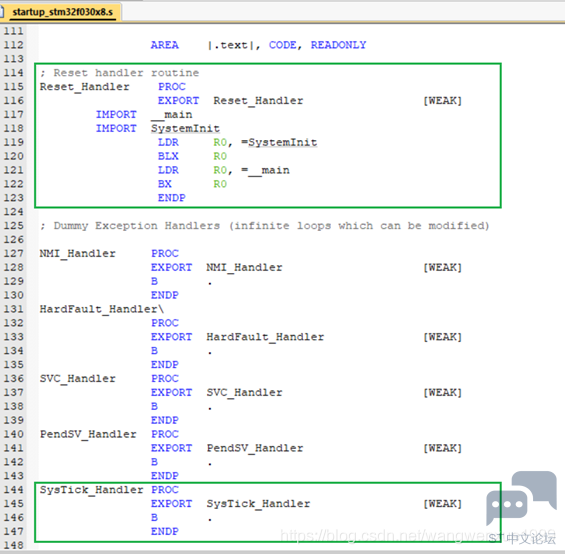Screen dimensions: 565x554
Task: Switch to the startup_stm32f030x8.s tab
Action: click(x=62, y=12)
